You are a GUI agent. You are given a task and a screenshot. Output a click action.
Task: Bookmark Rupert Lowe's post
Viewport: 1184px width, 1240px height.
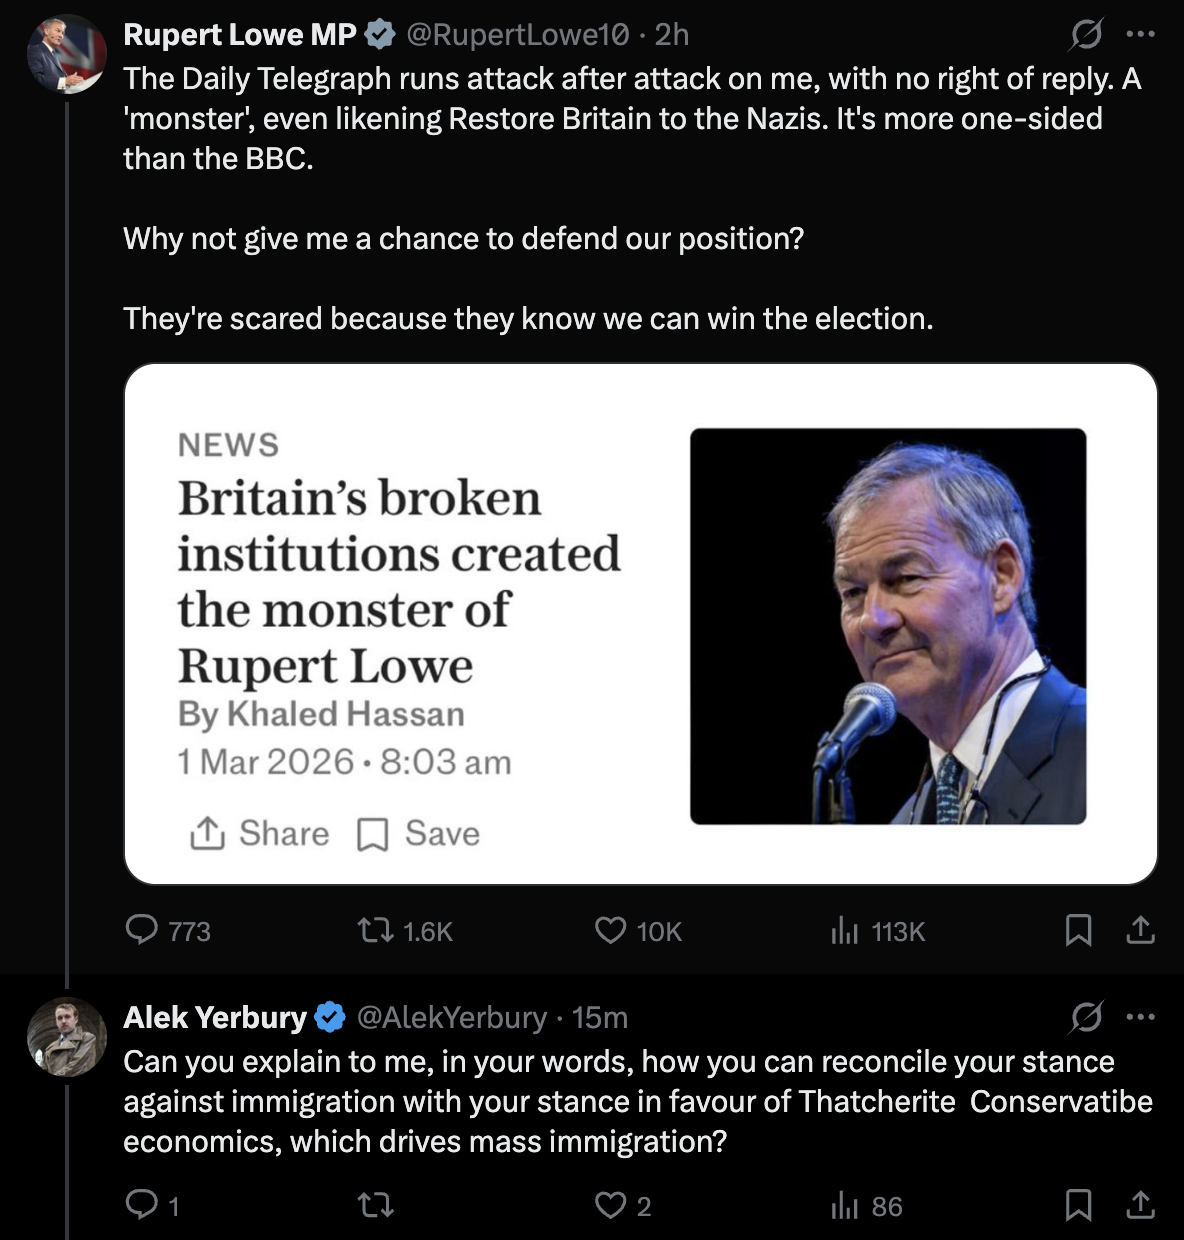1078,931
